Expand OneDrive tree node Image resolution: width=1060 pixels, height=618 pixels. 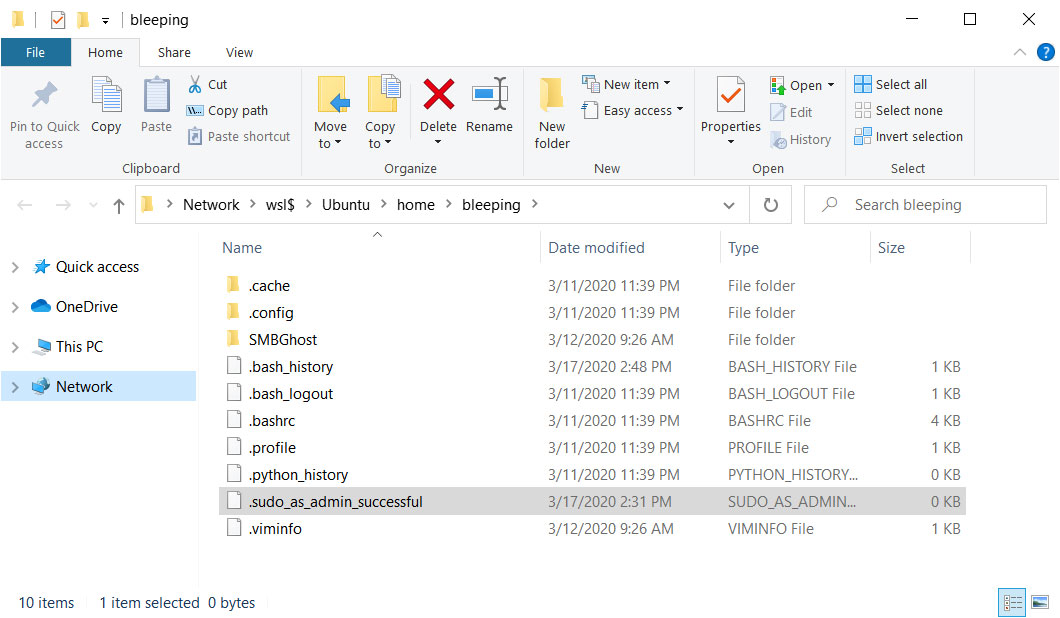pyautogui.click(x=15, y=308)
